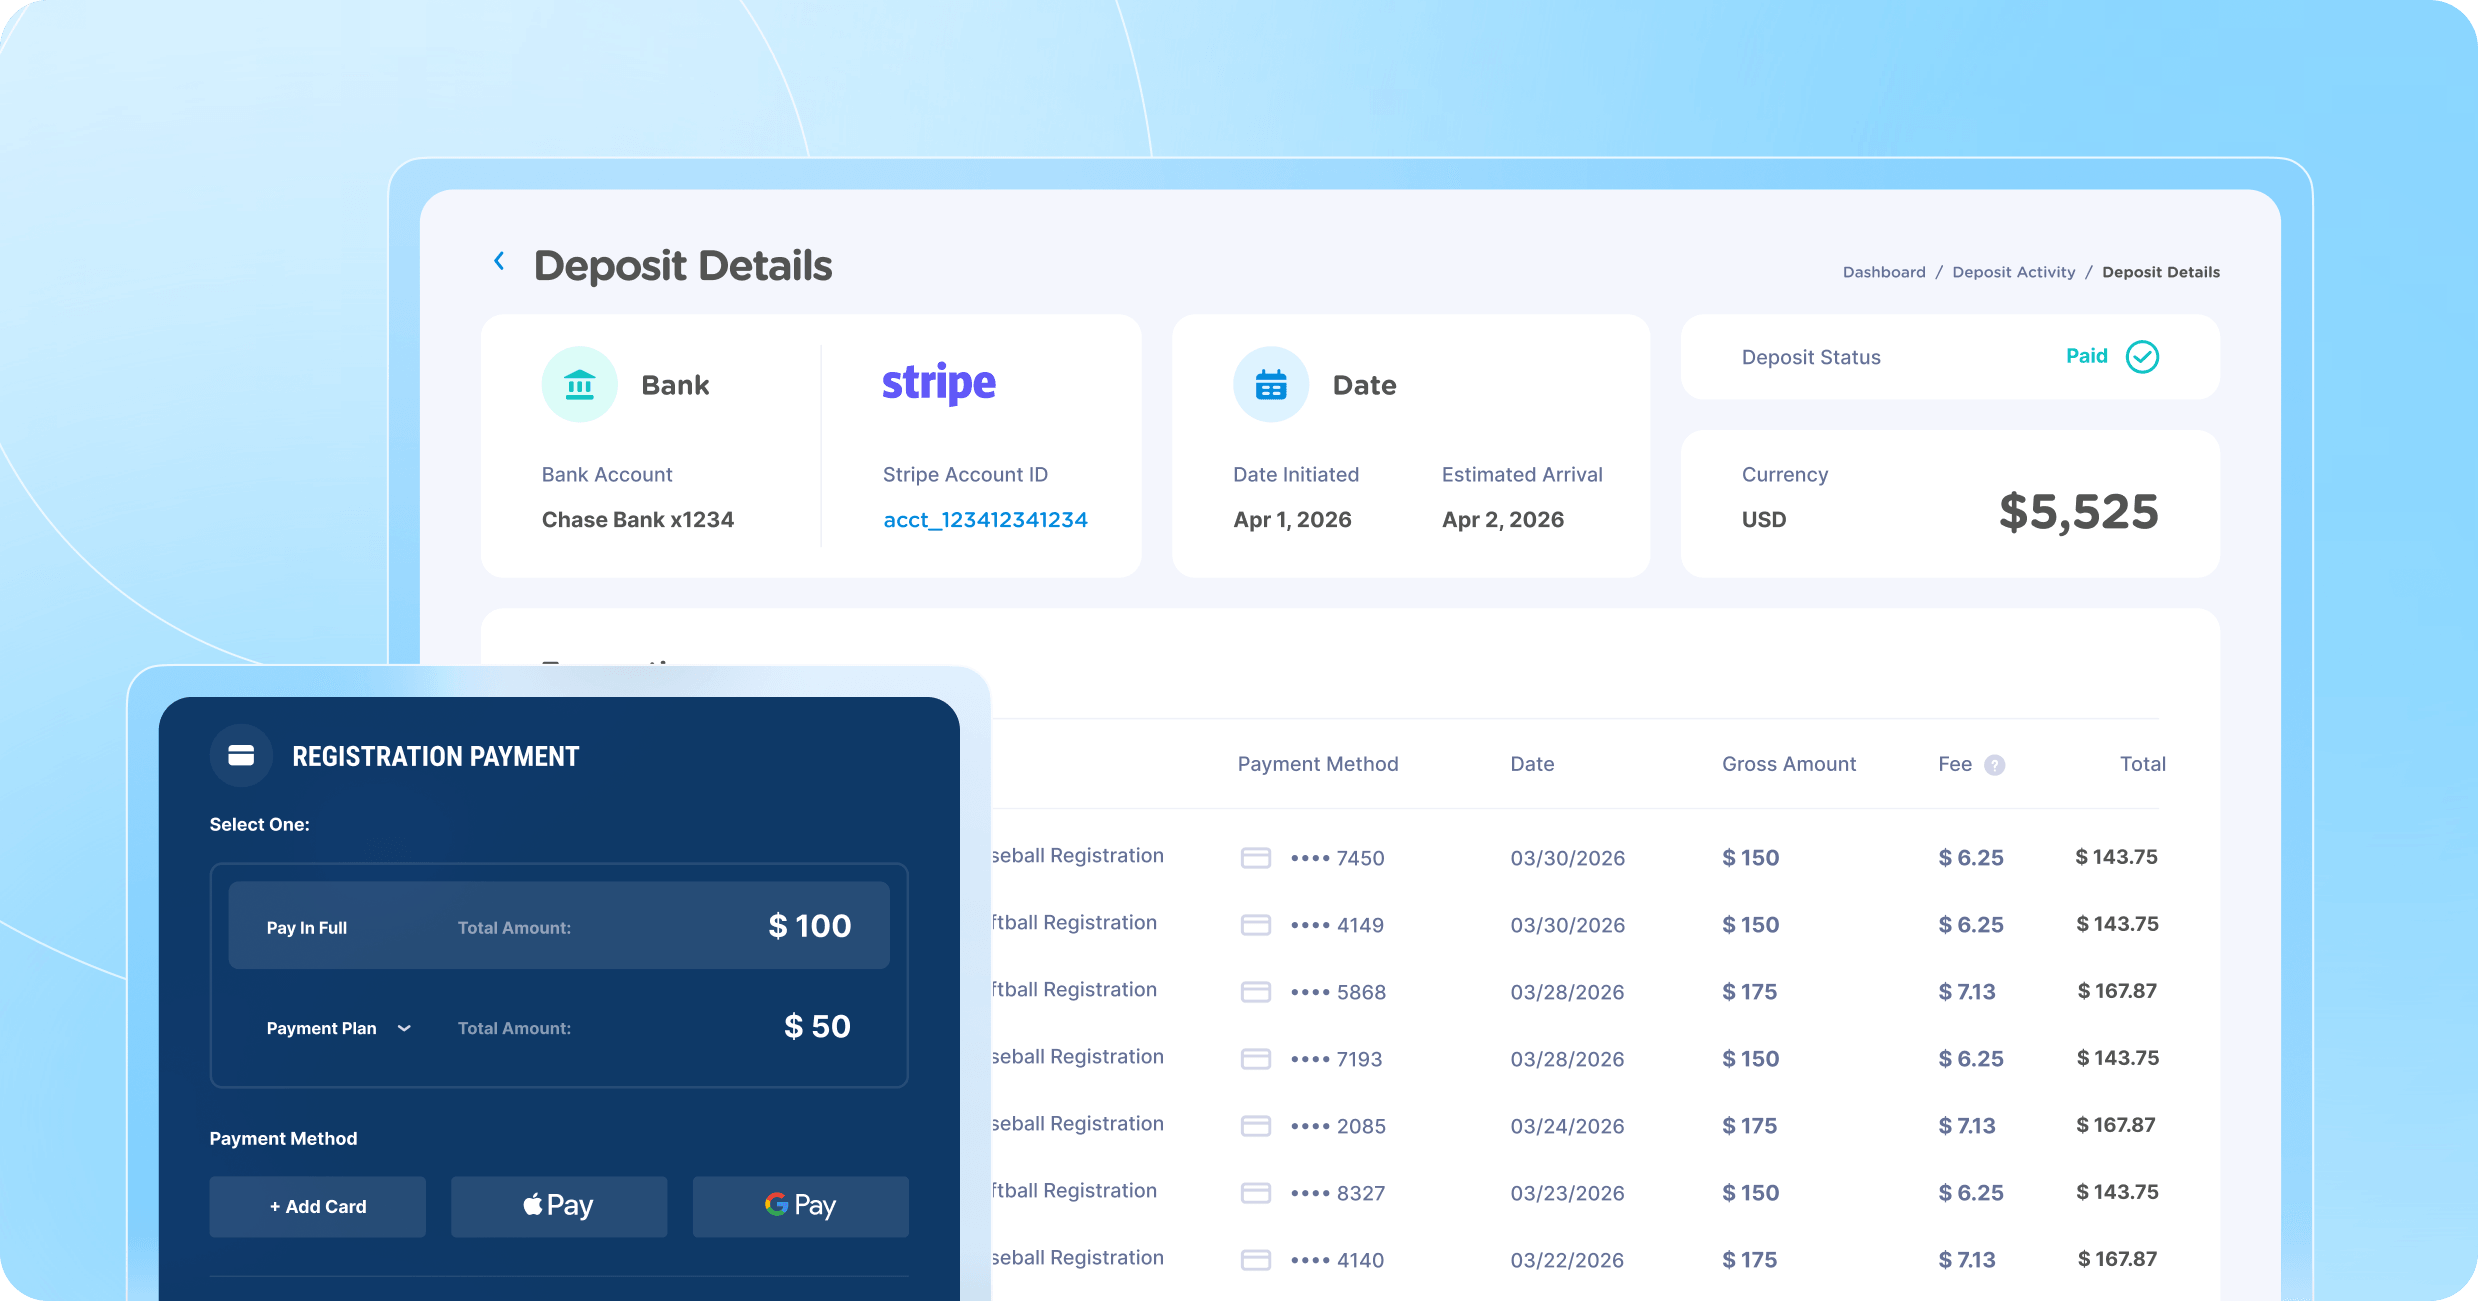The width and height of the screenshot is (2478, 1301).
Task: Click the Paid status text
Action: (2087, 356)
